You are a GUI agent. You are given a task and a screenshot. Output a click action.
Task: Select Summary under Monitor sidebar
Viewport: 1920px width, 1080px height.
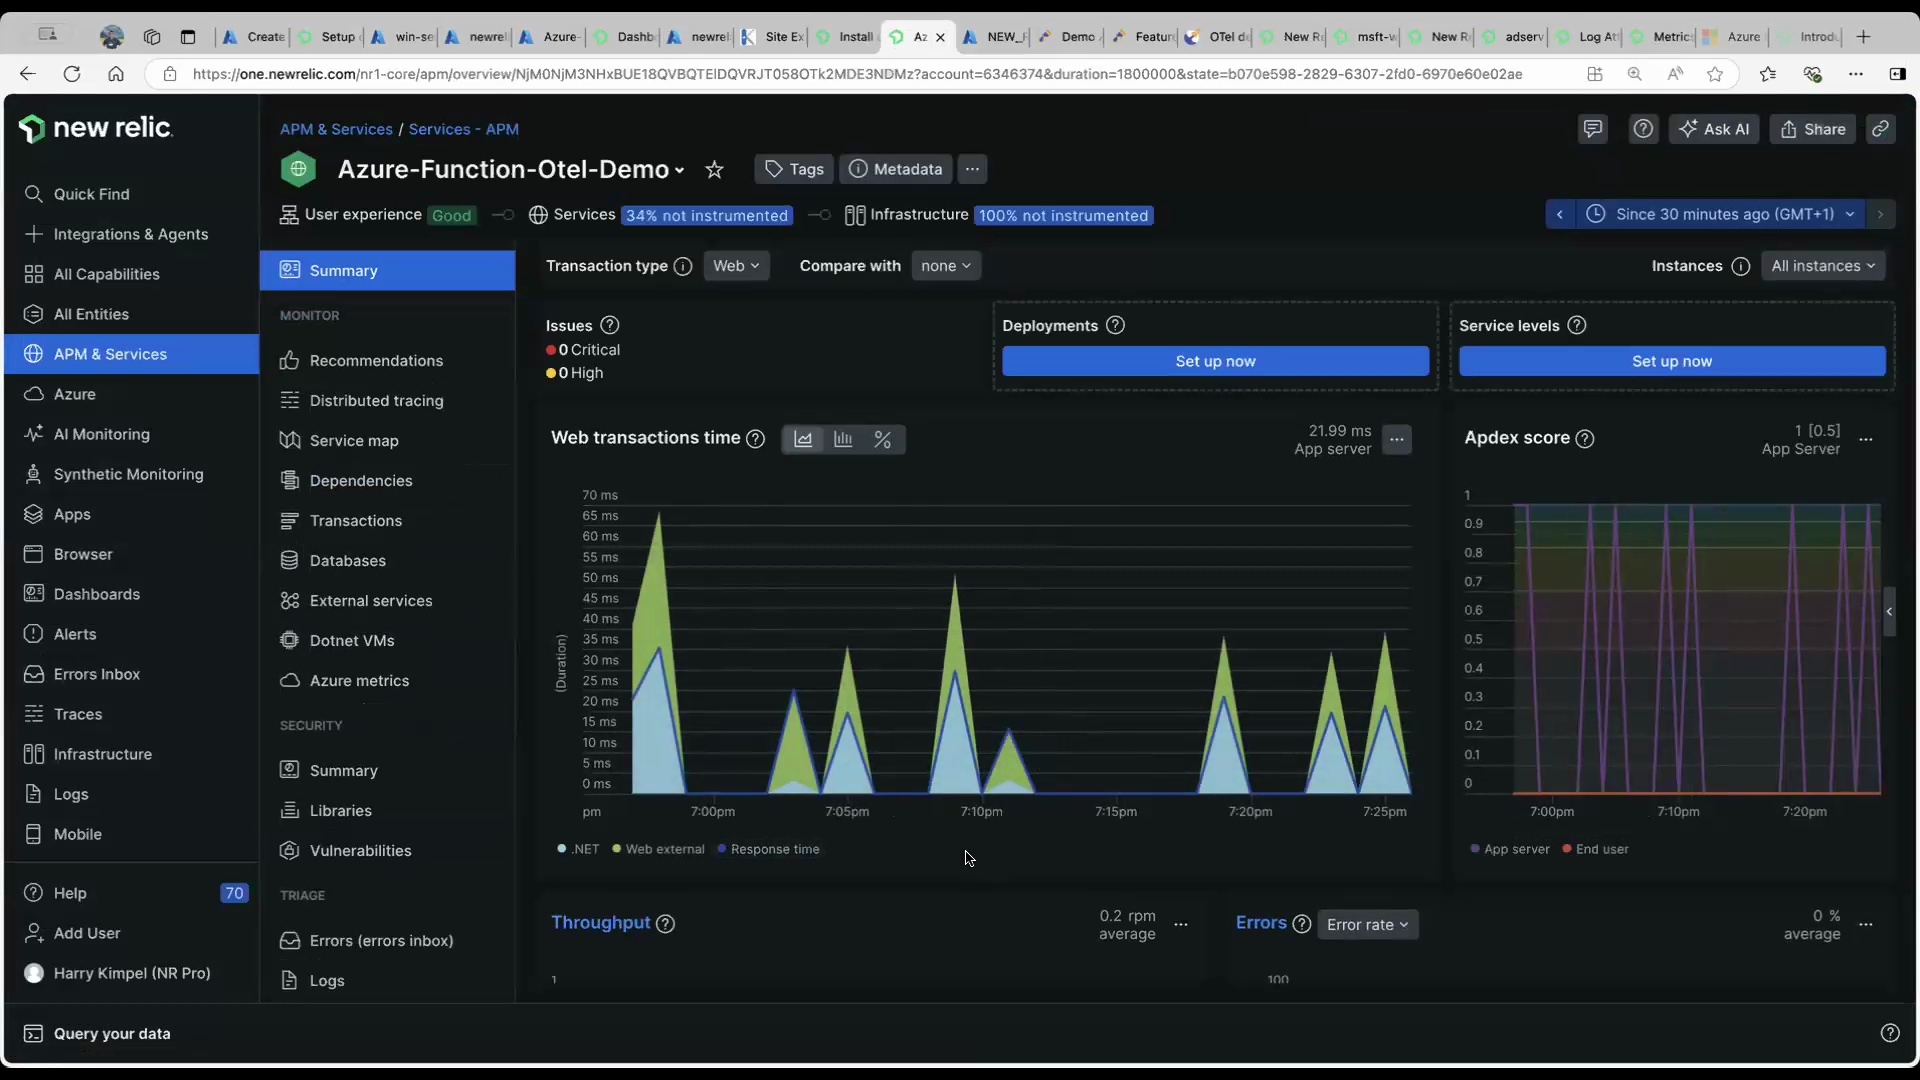pos(388,271)
